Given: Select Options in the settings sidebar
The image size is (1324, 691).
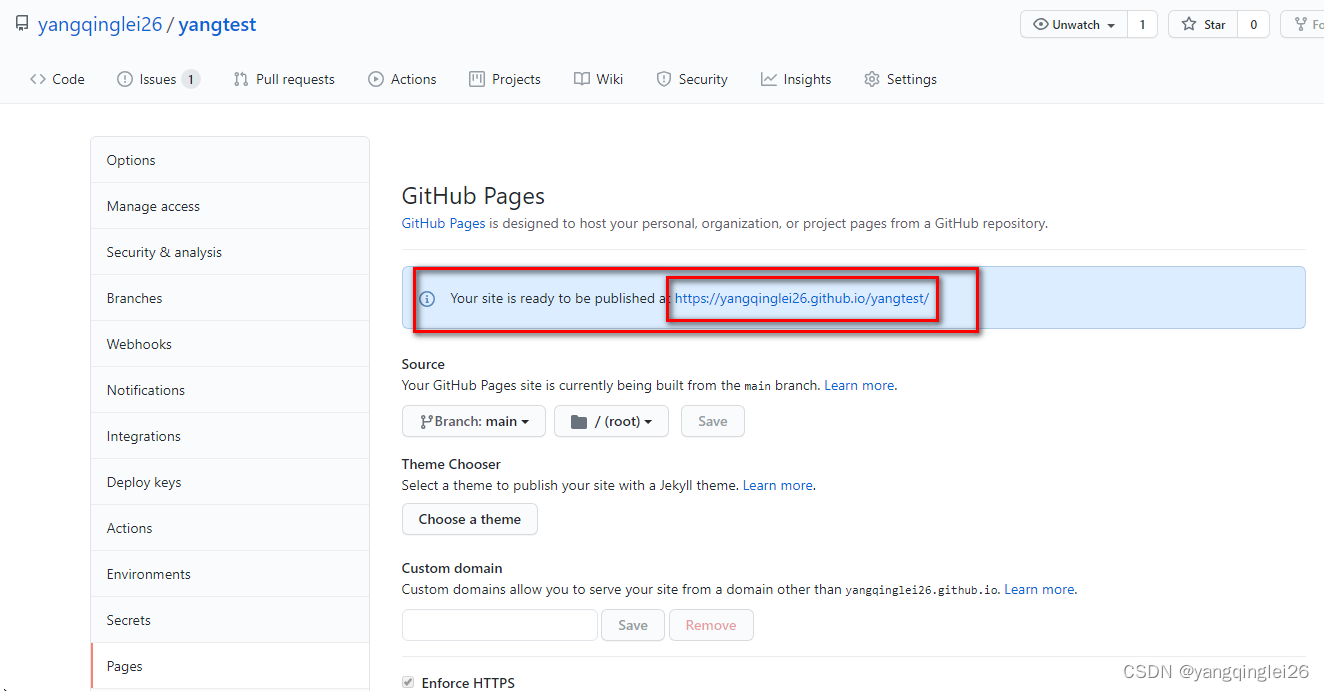Looking at the screenshot, I should click(230, 160).
